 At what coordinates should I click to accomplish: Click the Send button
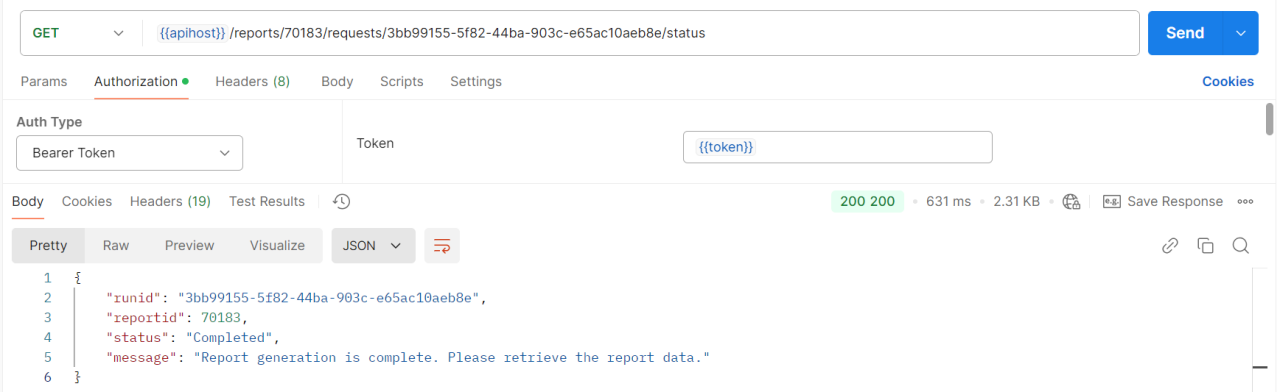point(1185,33)
